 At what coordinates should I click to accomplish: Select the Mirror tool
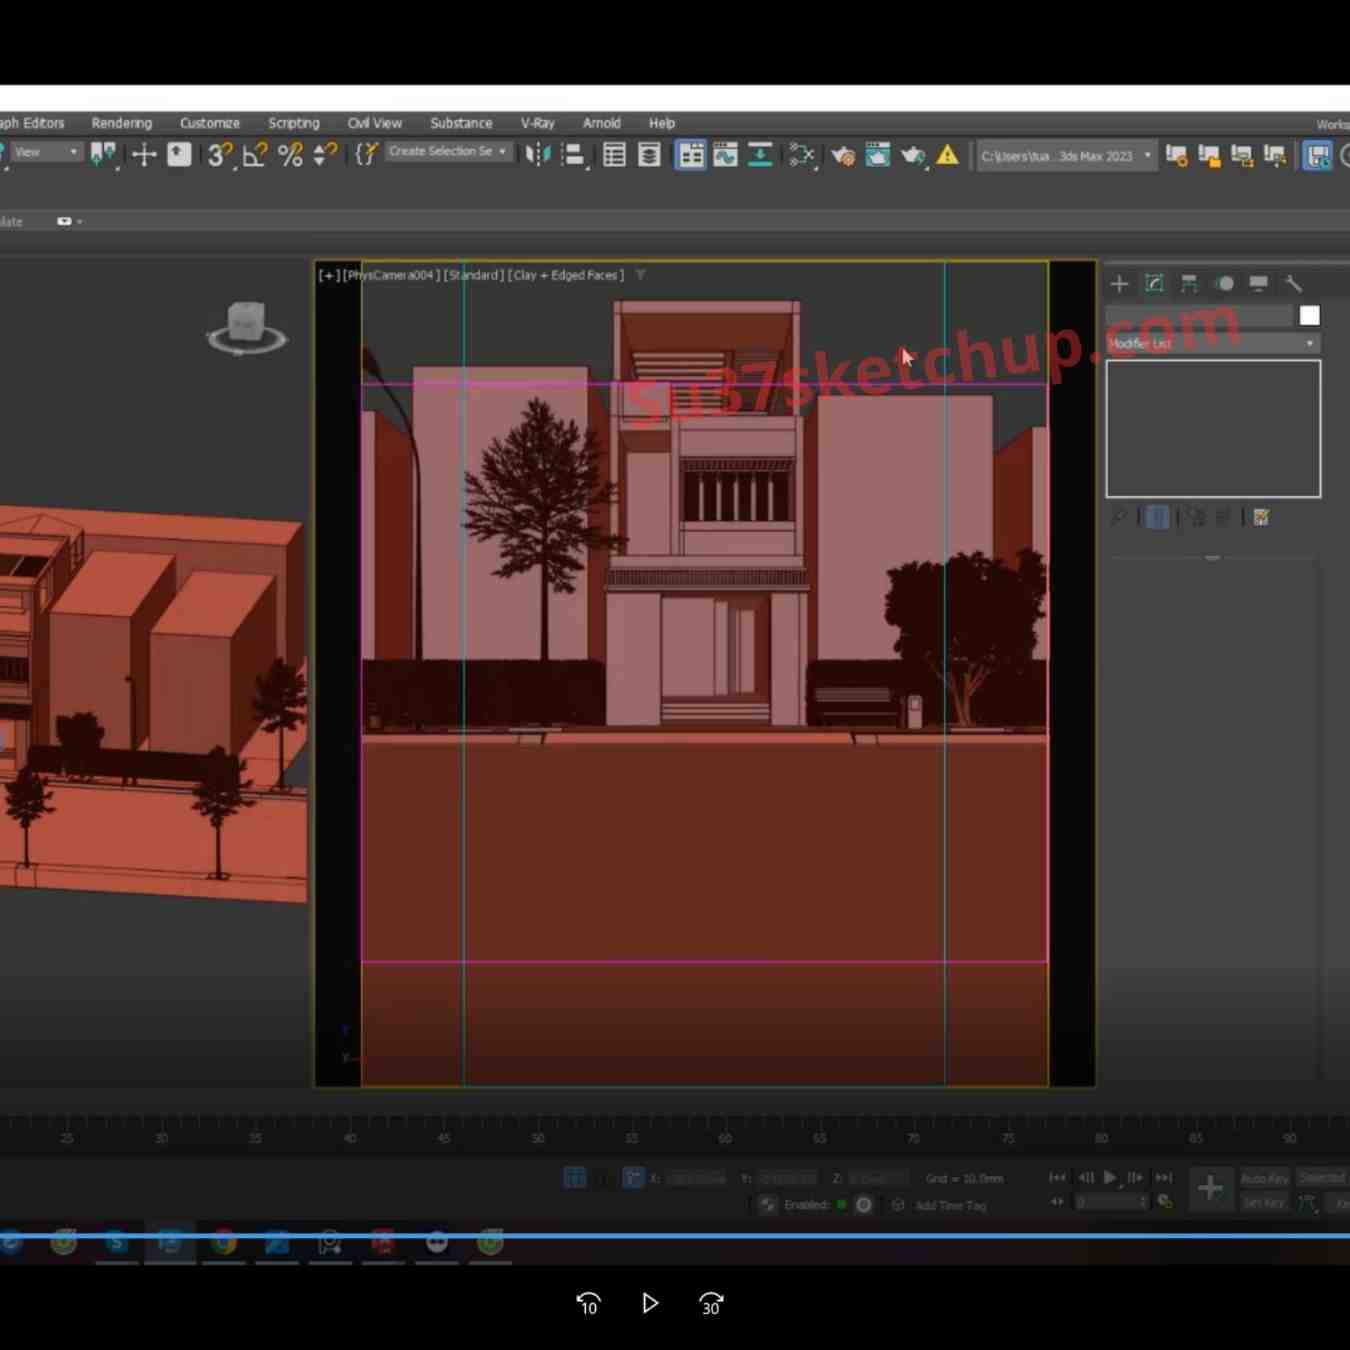pyautogui.click(x=538, y=155)
